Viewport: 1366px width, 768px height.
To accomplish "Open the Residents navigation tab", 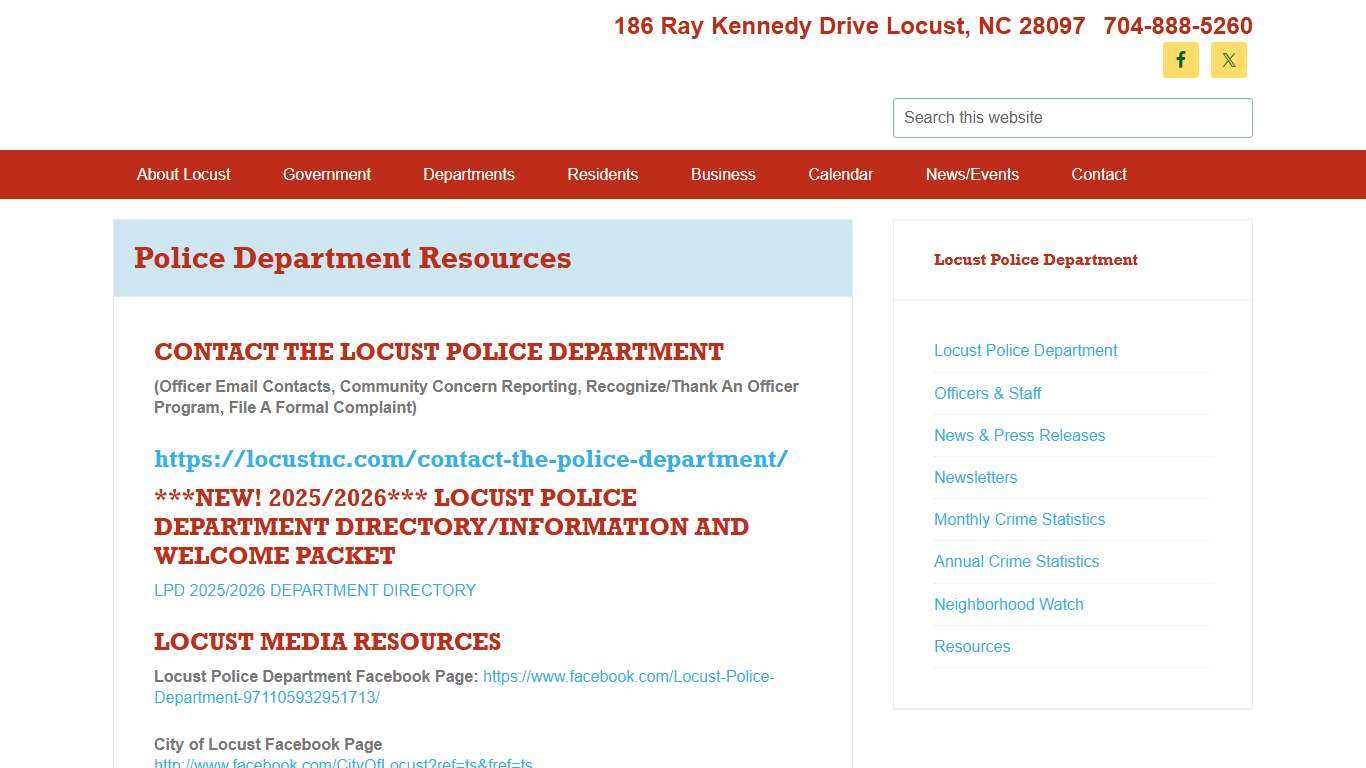I will click(602, 174).
